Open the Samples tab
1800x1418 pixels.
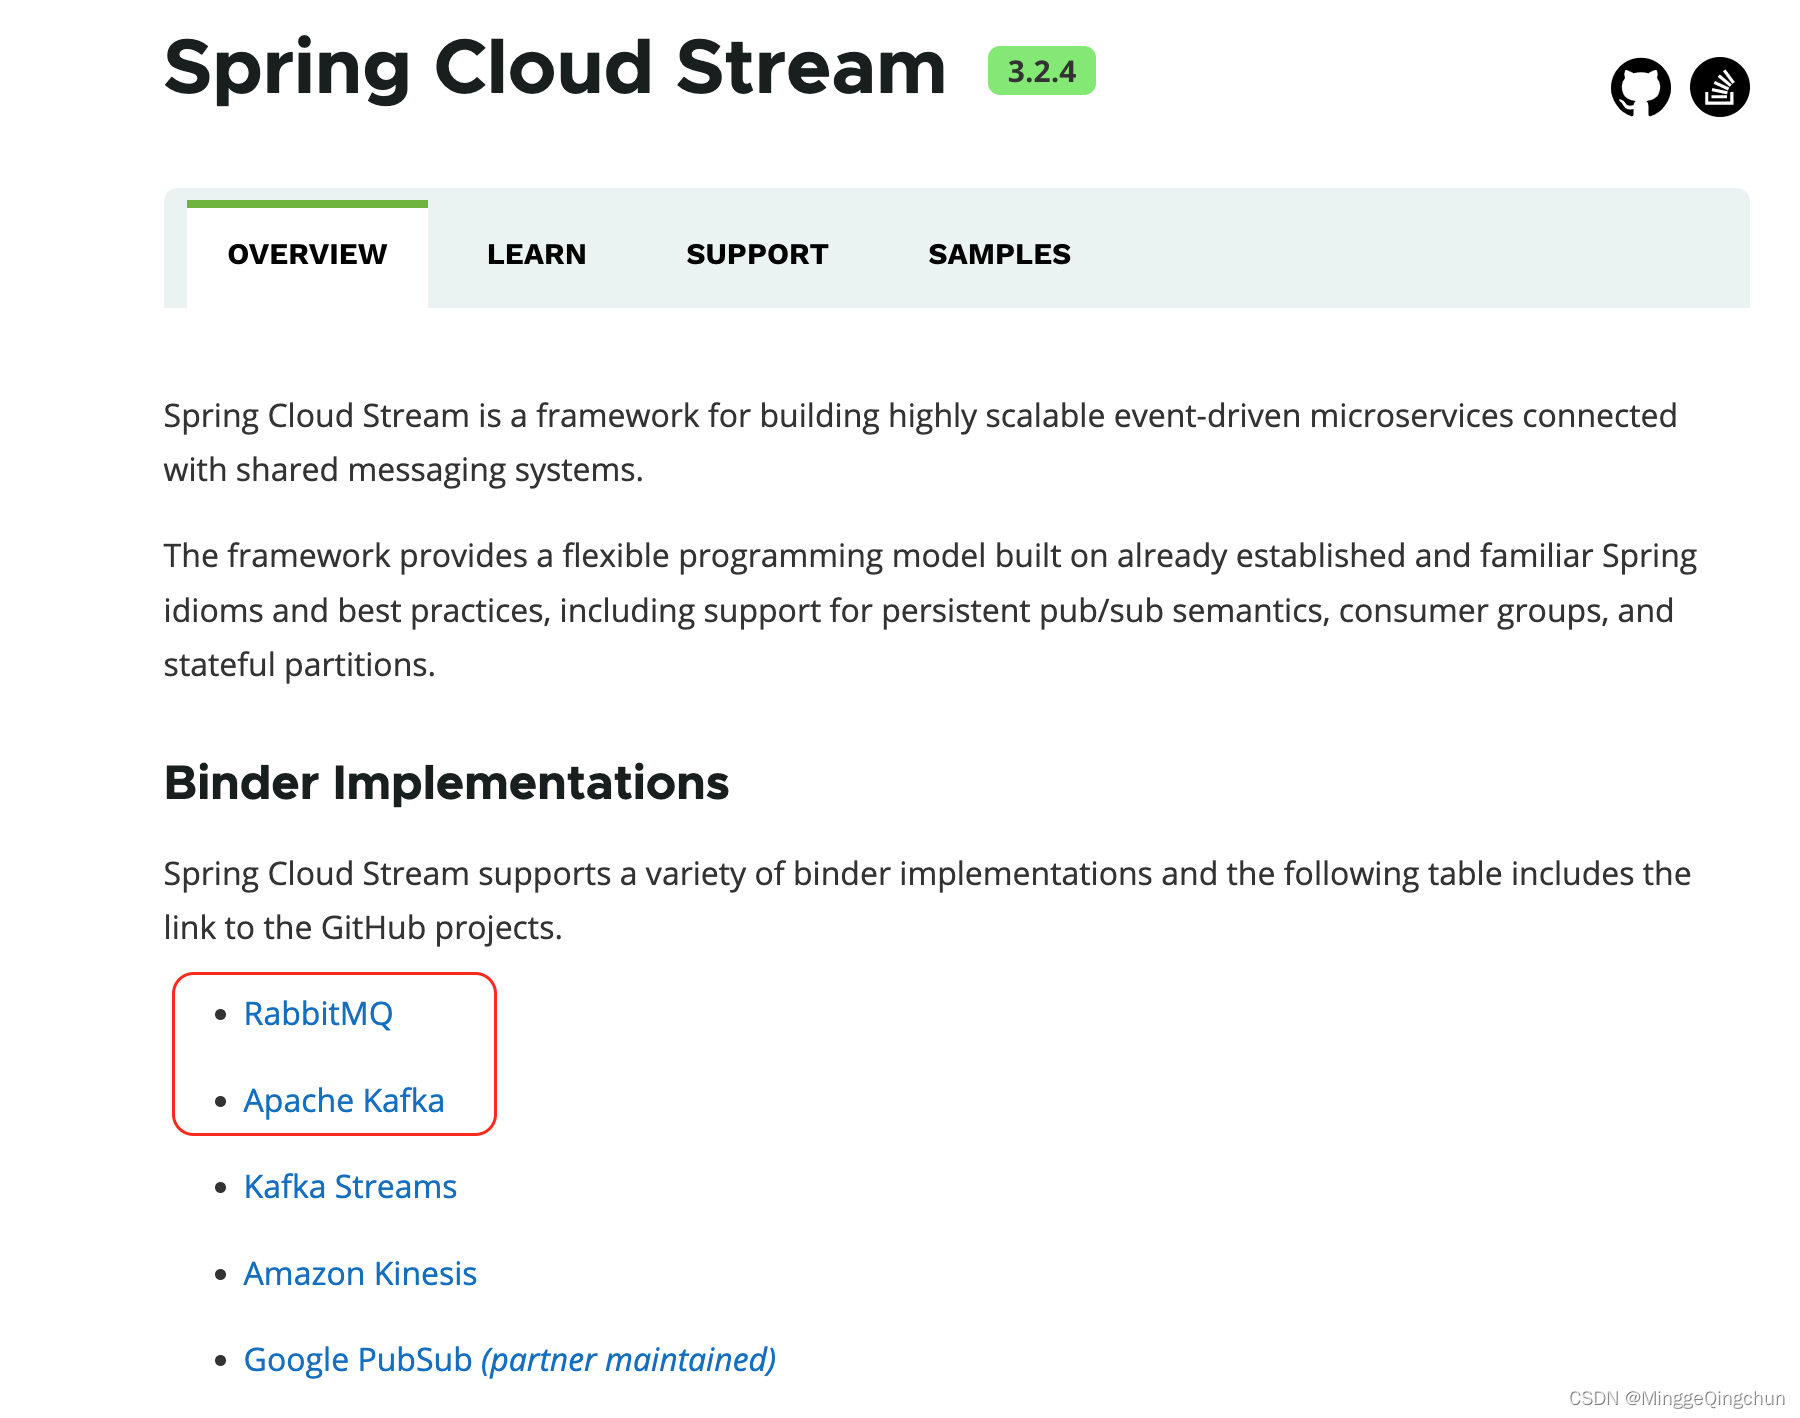tap(999, 254)
